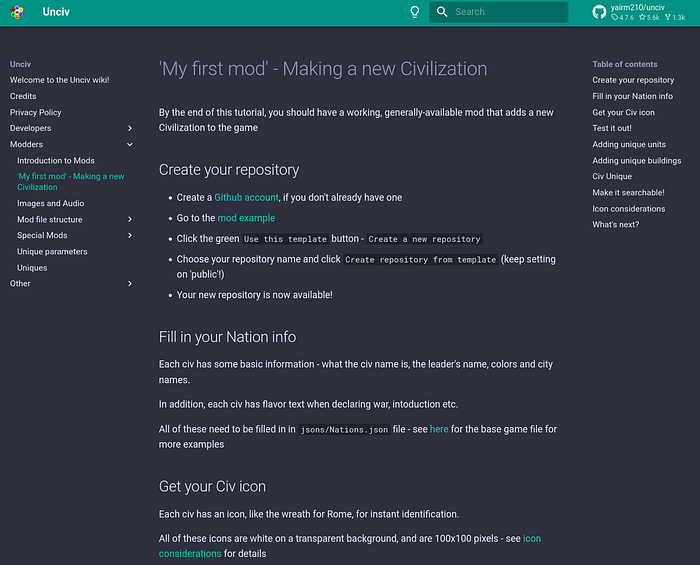Open Uniques page in sidebar
This screenshot has width=700, height=565.
(x=32, y=268)
